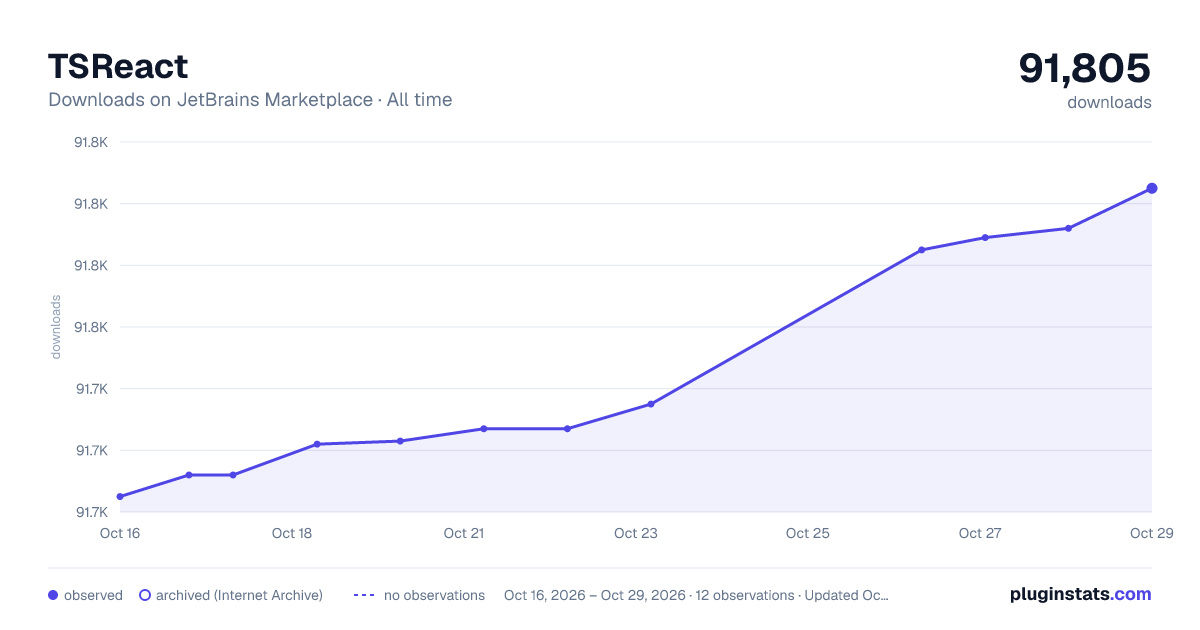This screenshot has height=630, width=1200.
Task: Click the 91,805 downloads total
Action: pos(1085,68)
